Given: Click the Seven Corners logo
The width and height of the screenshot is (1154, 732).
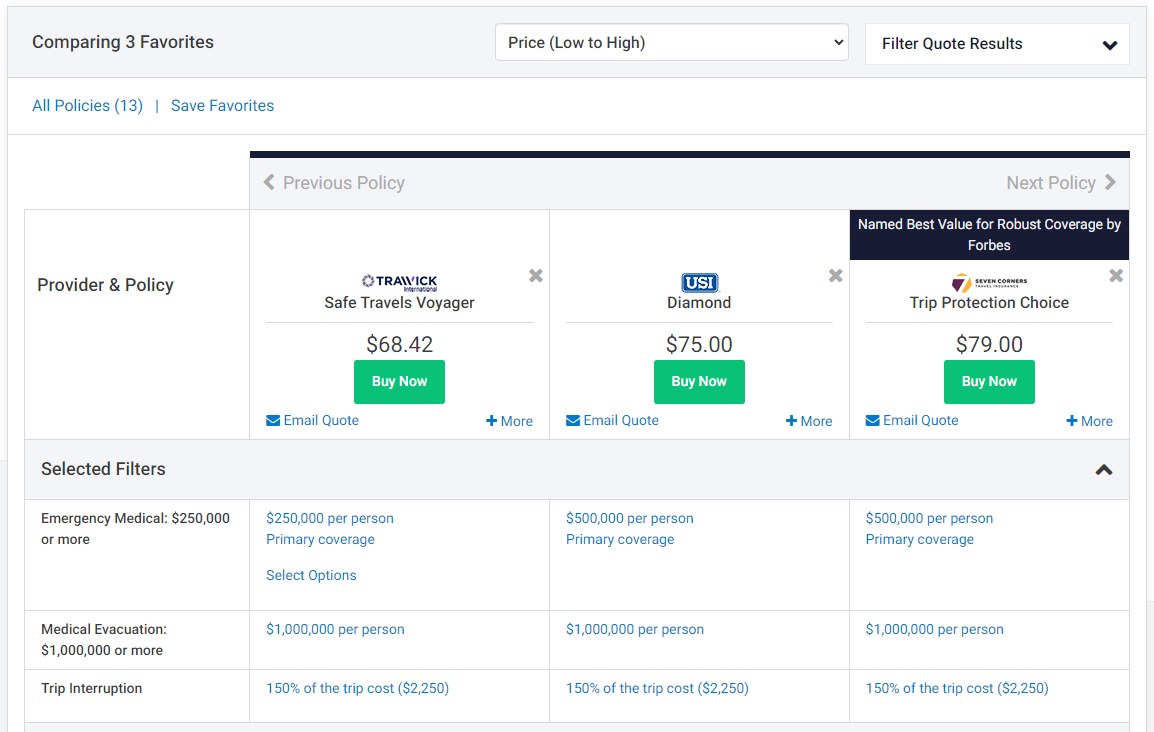Looking at the screenshot, I should coord(989,283).
